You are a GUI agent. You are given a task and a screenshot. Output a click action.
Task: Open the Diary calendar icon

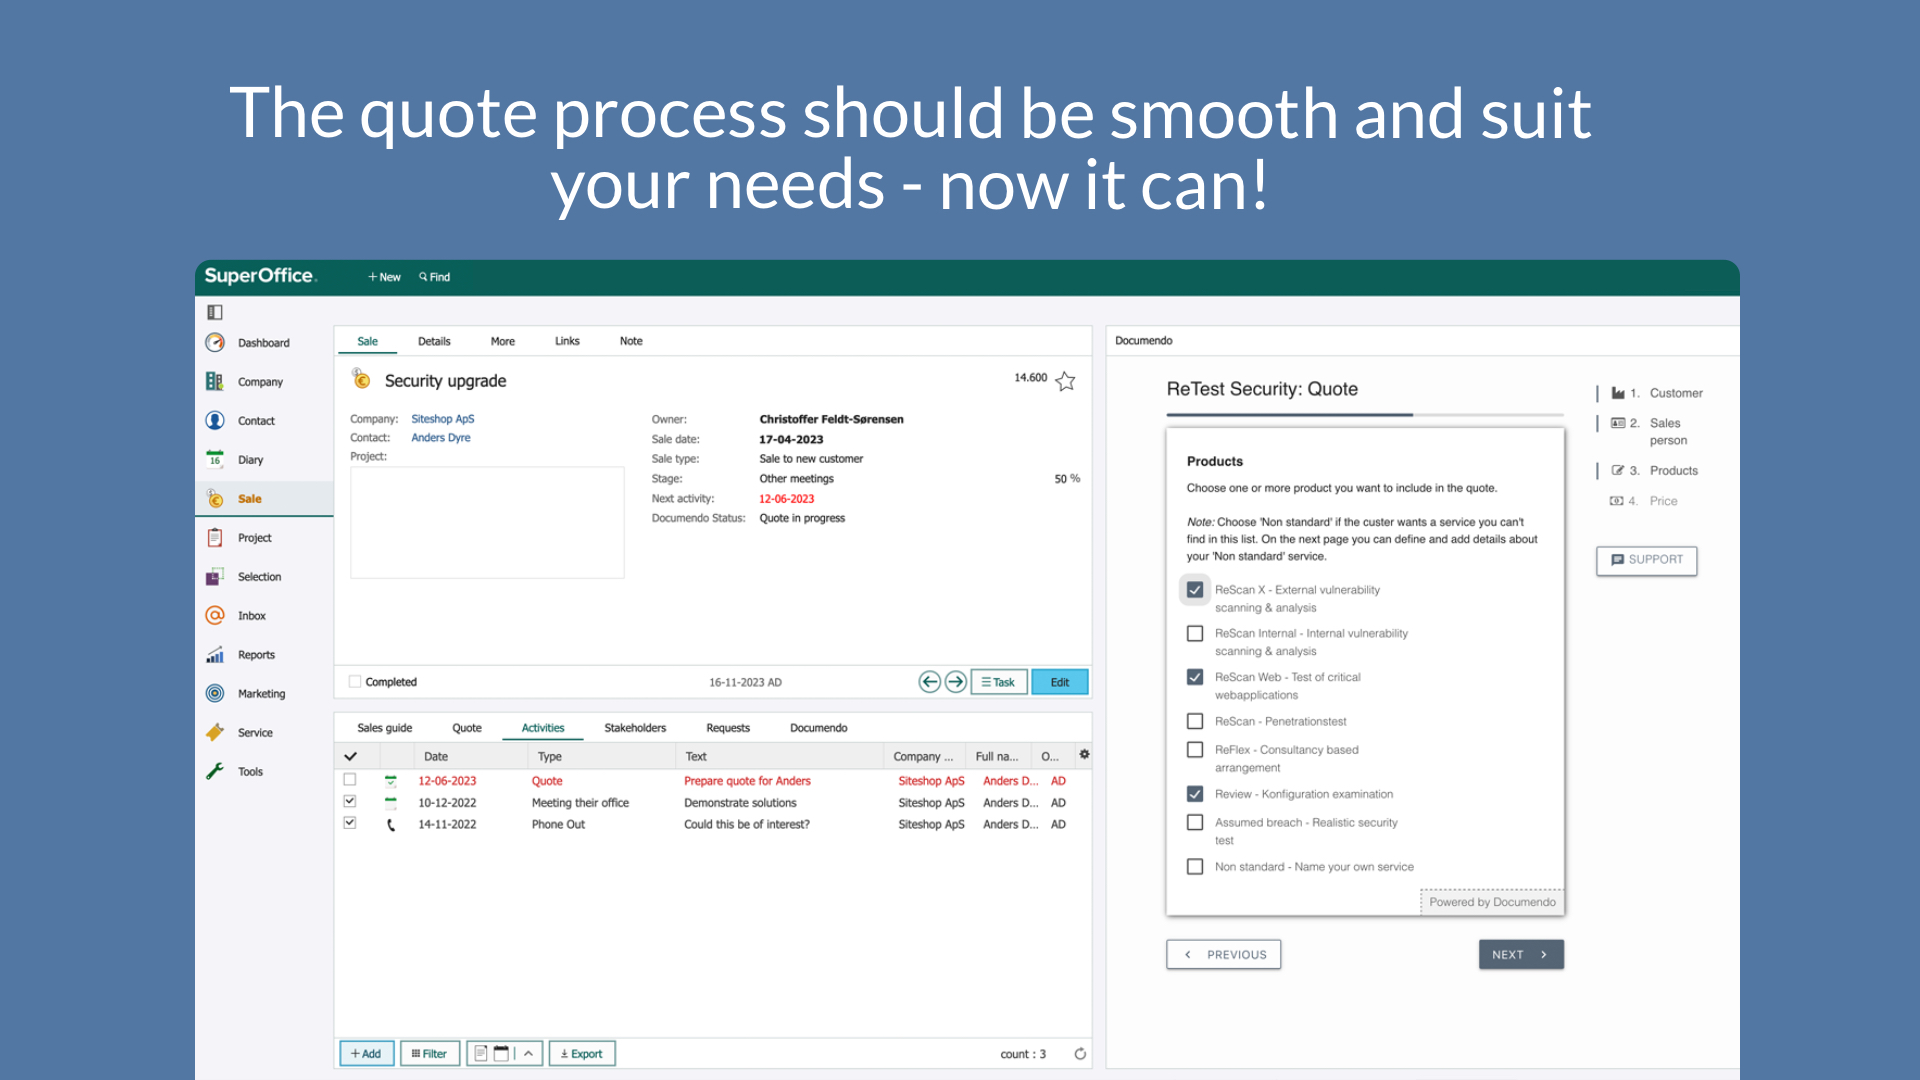click(215, 460)
